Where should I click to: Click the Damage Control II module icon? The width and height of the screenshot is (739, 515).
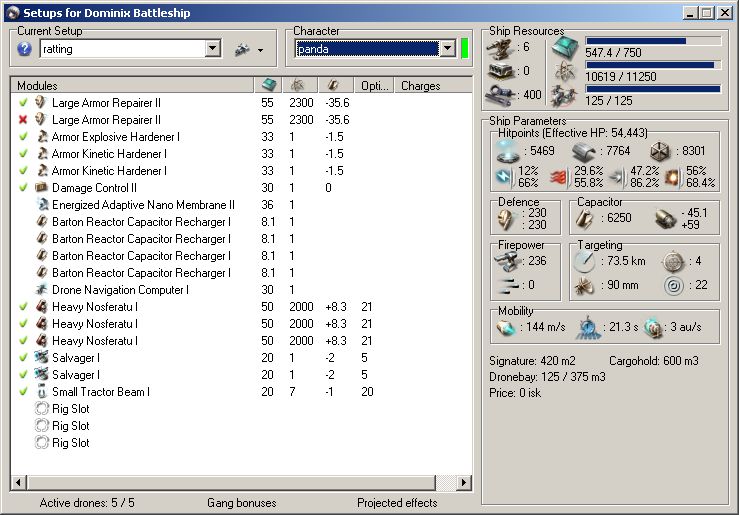pos(42,188)
